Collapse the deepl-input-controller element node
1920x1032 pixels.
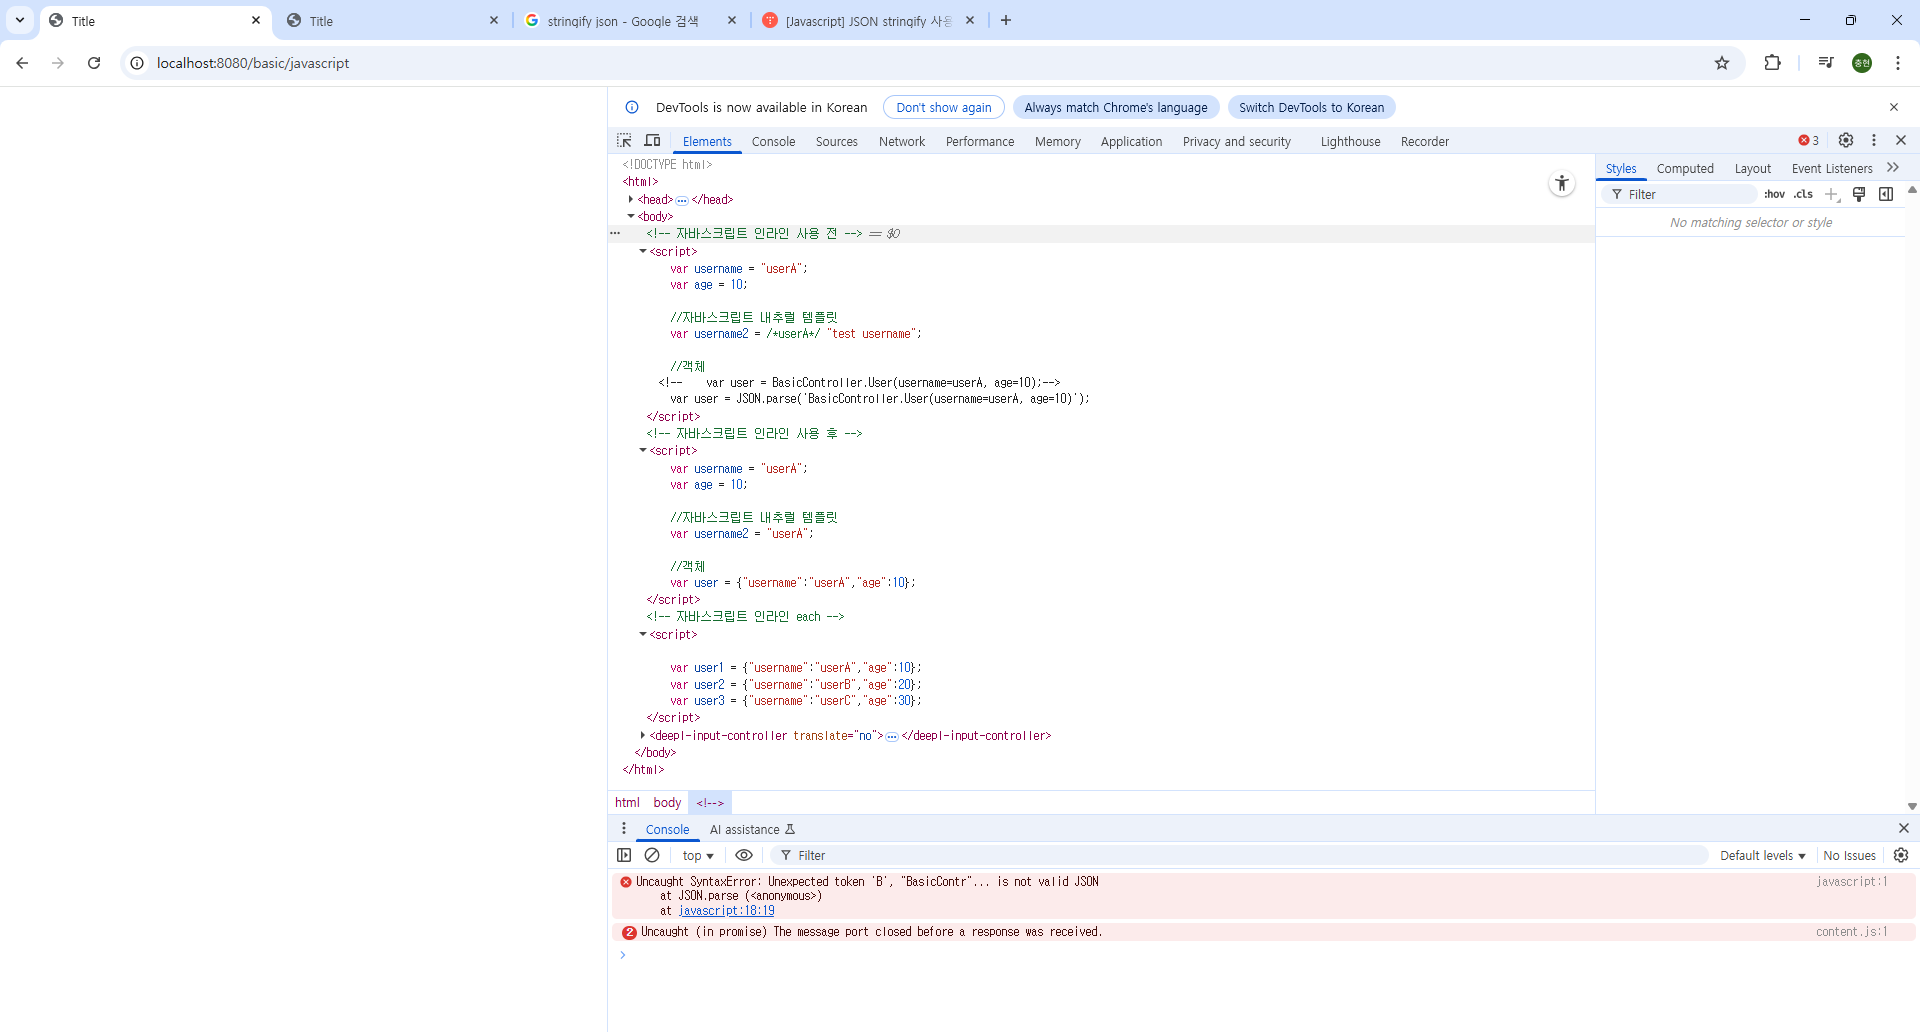(x=642, y=735)
